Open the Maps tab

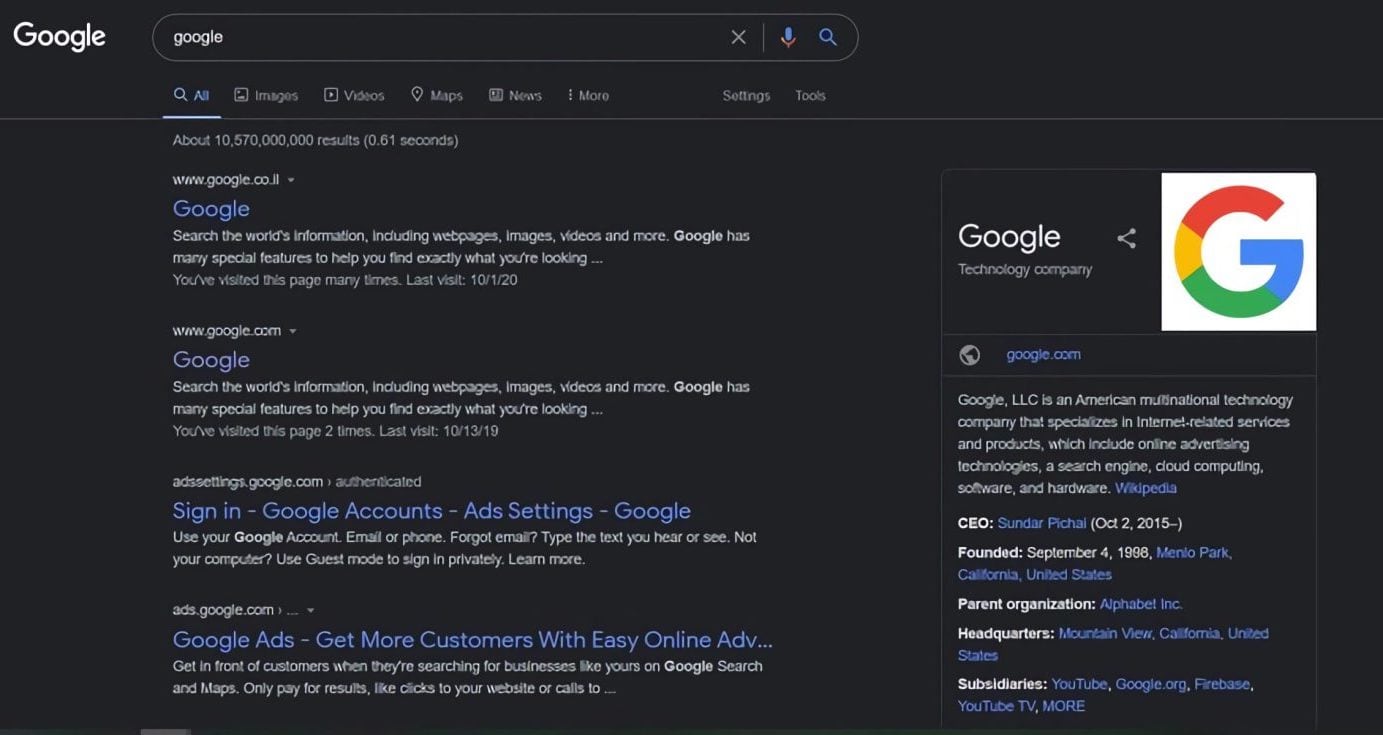pyautogui.click(x=437, y=96)
